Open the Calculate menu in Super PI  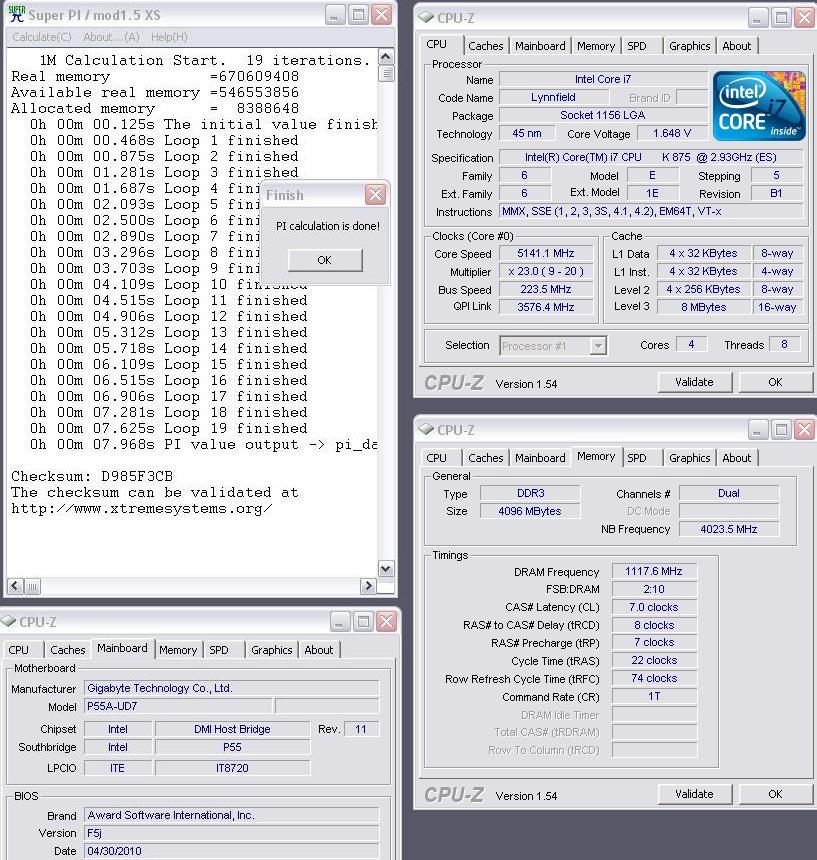pos(42,37)
